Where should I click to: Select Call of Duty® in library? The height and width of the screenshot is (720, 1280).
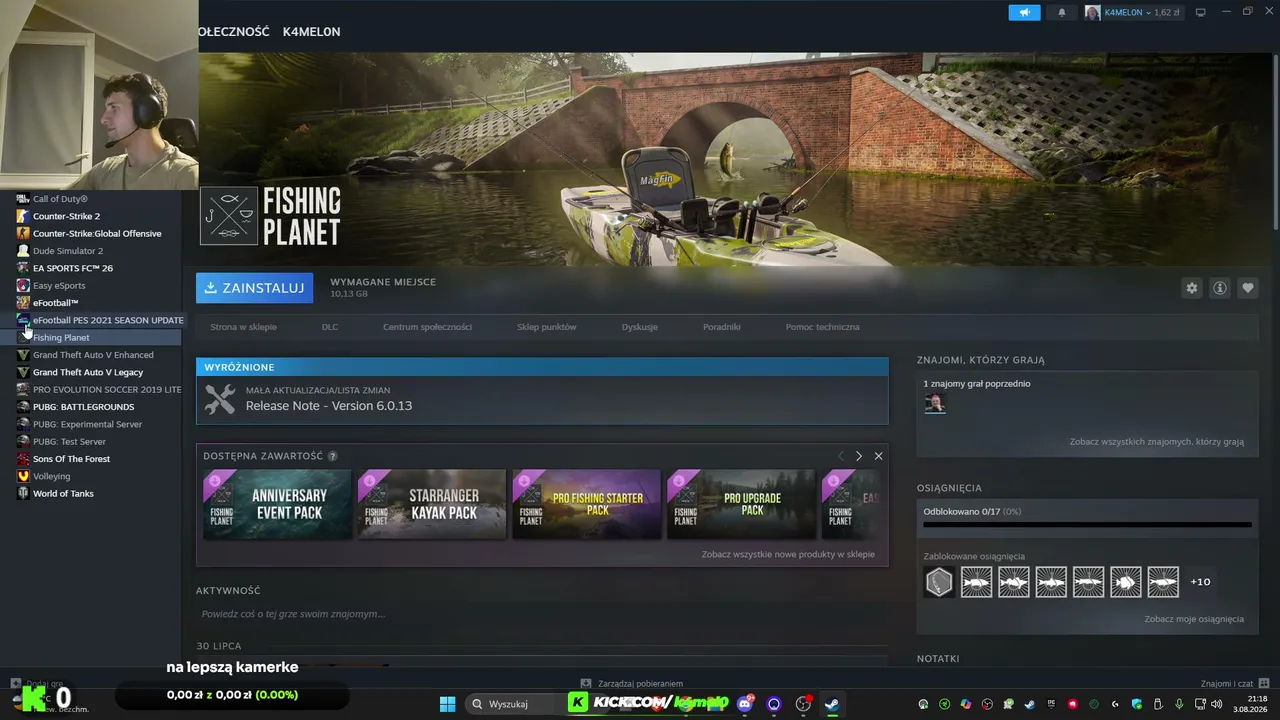click(x=60, y=199)
